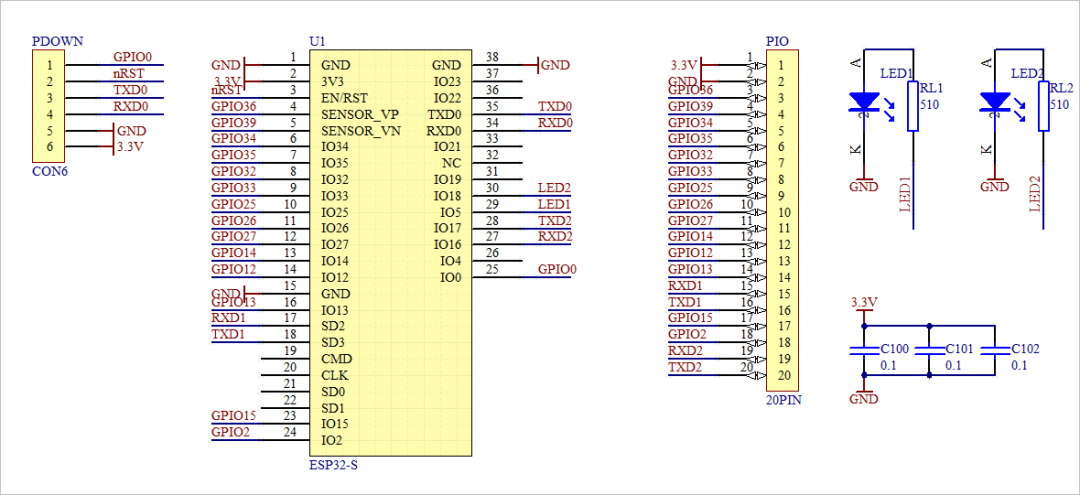Screen dimensions: 1080x495
Task: Click the TXD0 net label near pin 35
Action: [x=554, y=107]
